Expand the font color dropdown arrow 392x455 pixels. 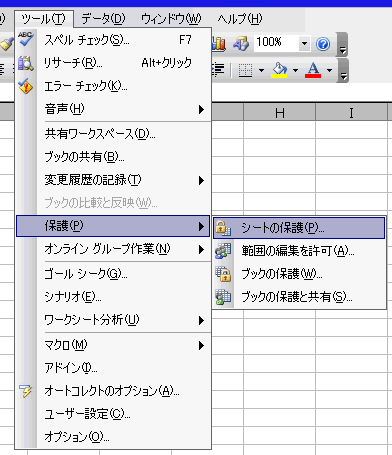coord(329,70)
